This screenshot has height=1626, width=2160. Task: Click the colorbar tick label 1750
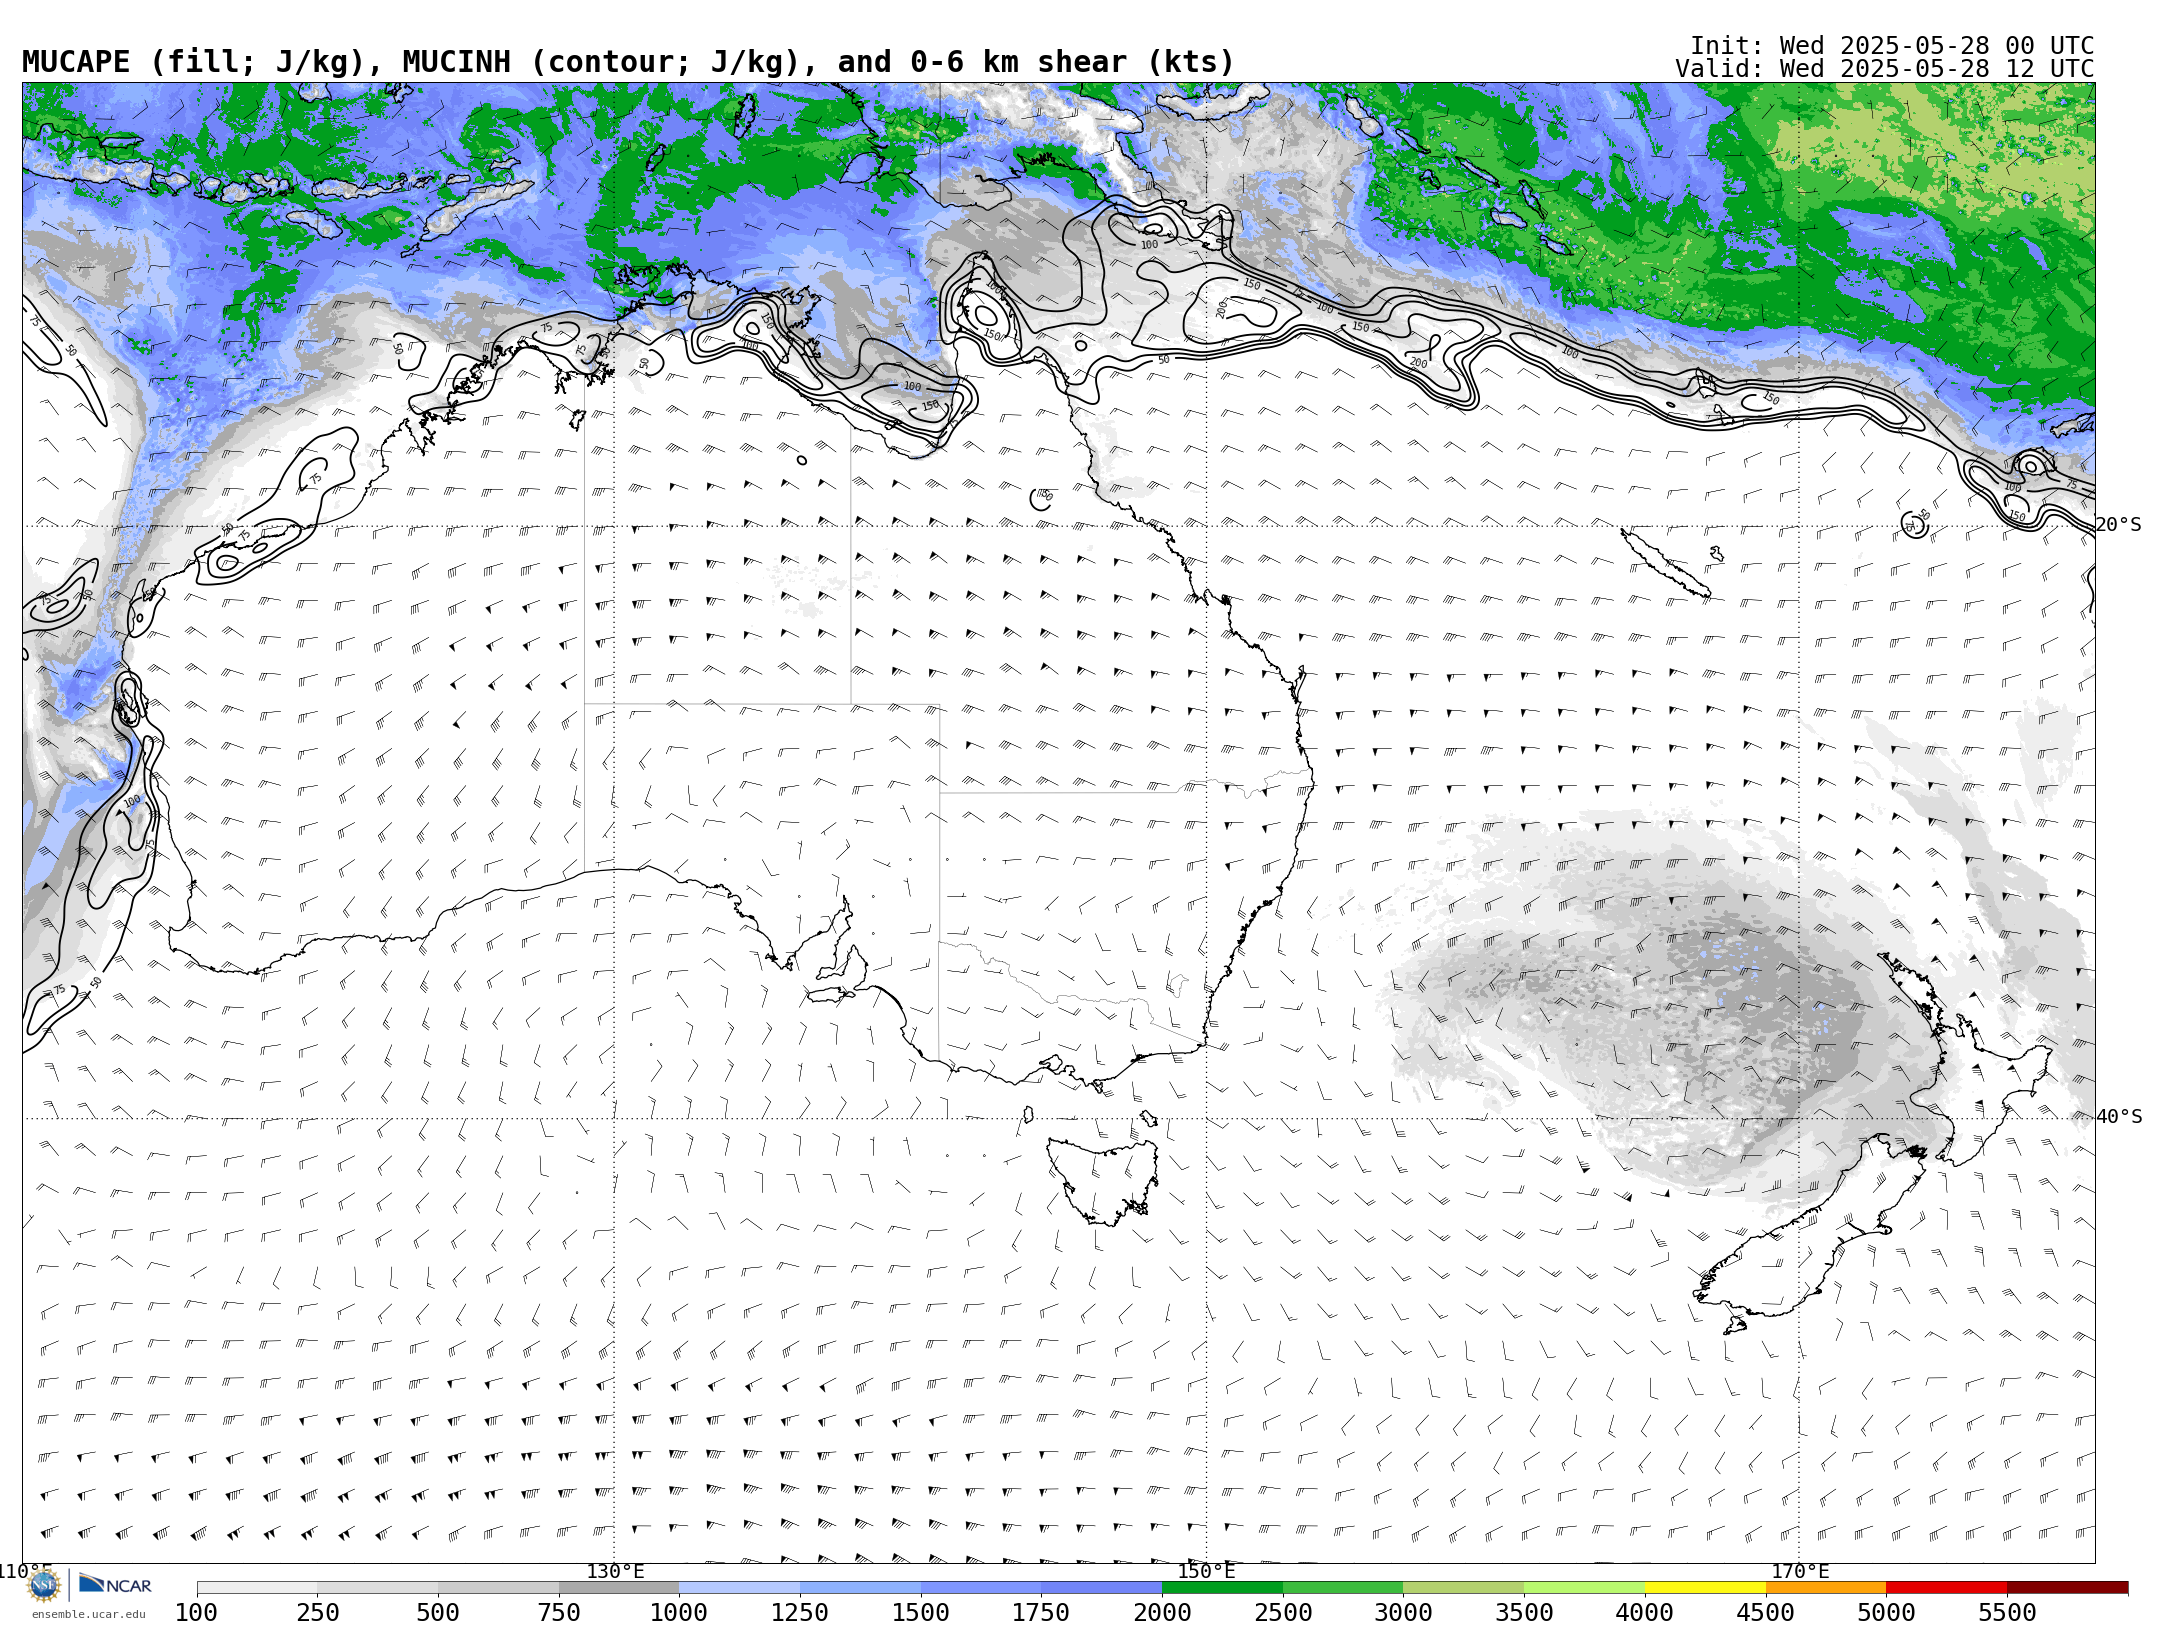pyautogui.click(x=1041, y=1613)
